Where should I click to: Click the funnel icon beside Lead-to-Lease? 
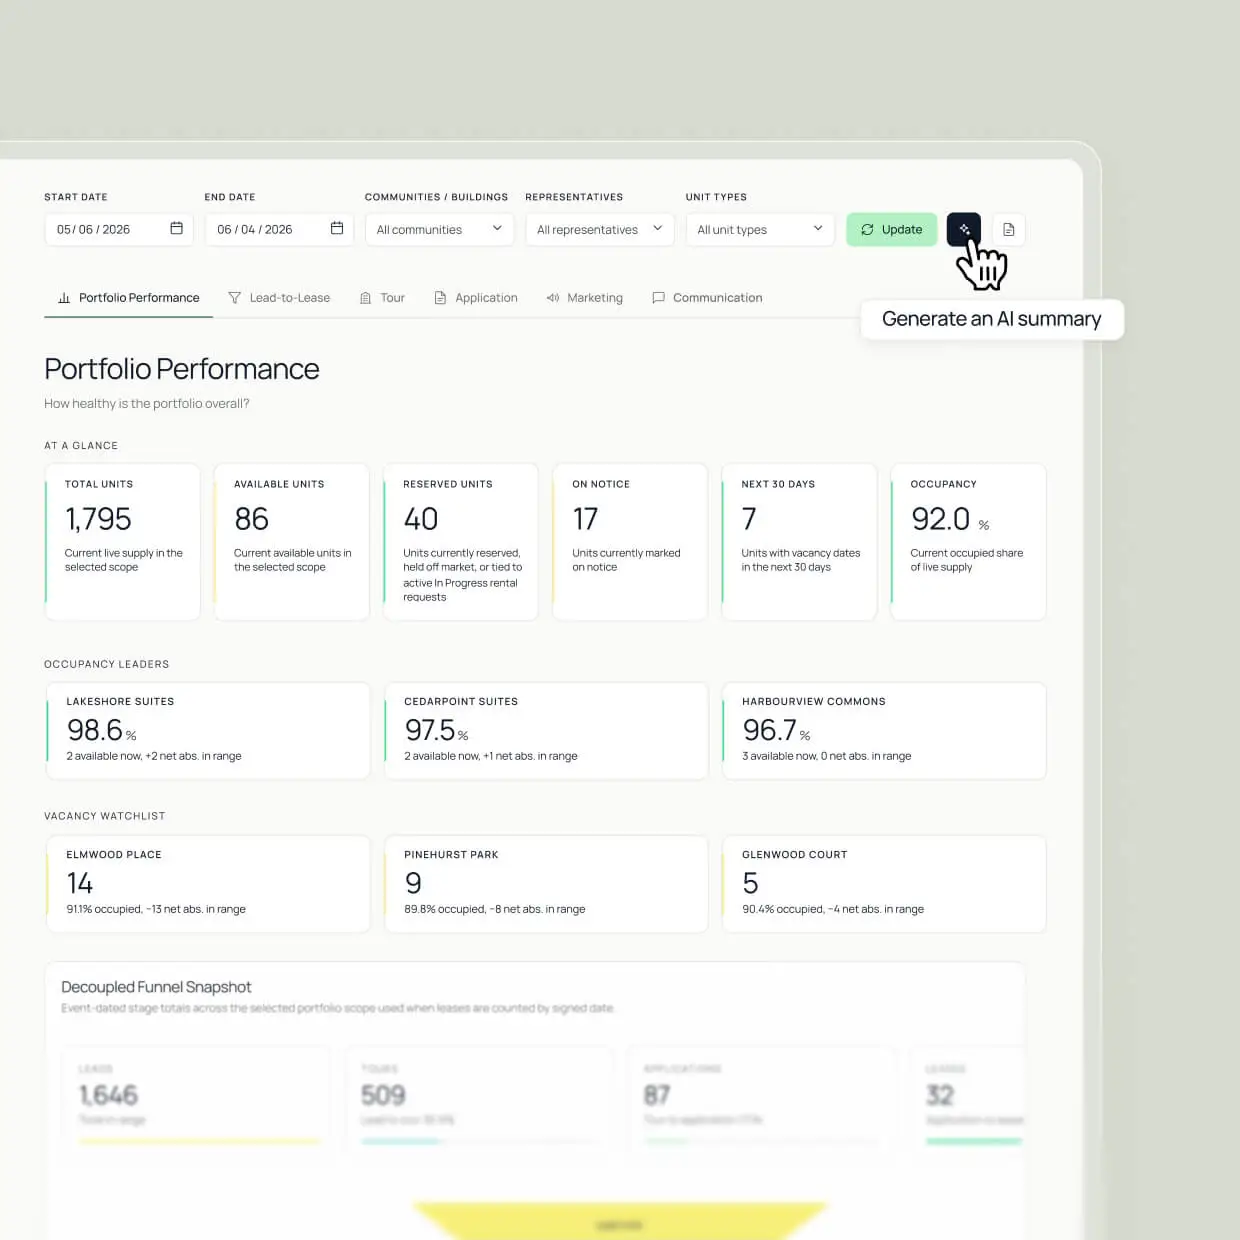point(235,298)
